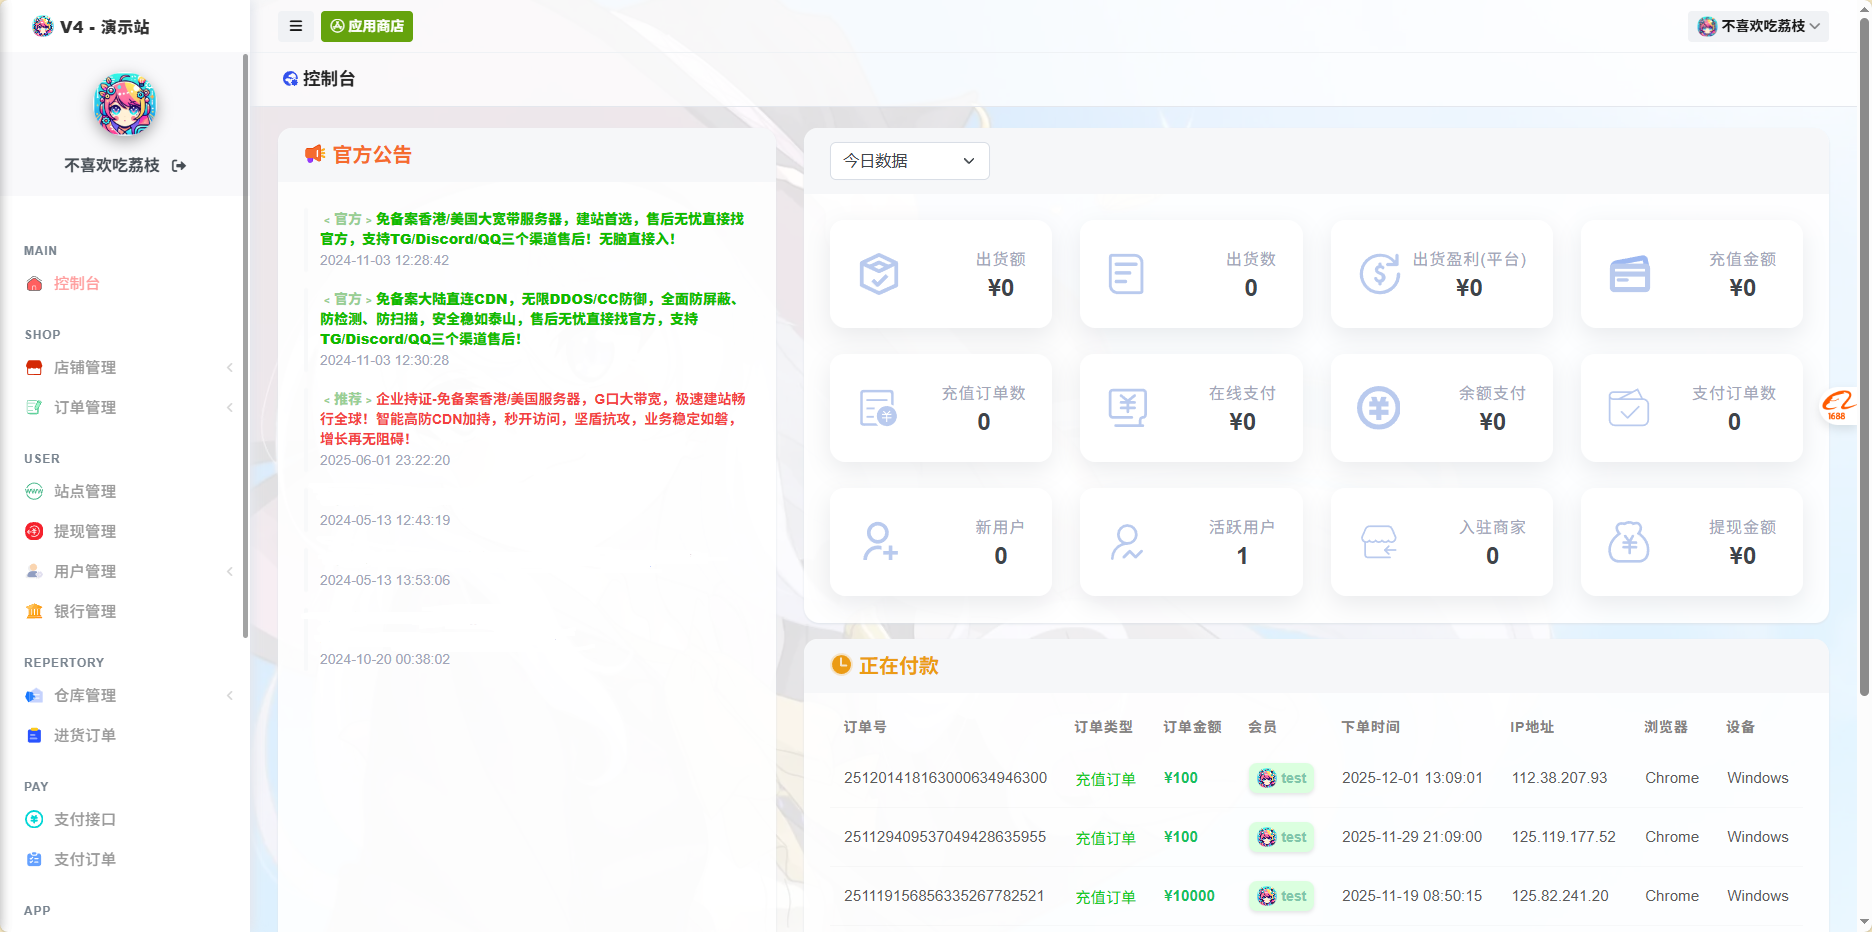Viewport: 1872px width, 932px height.
Task: Click the sidebar profile avatar image
Action: [x=125, y=105]
